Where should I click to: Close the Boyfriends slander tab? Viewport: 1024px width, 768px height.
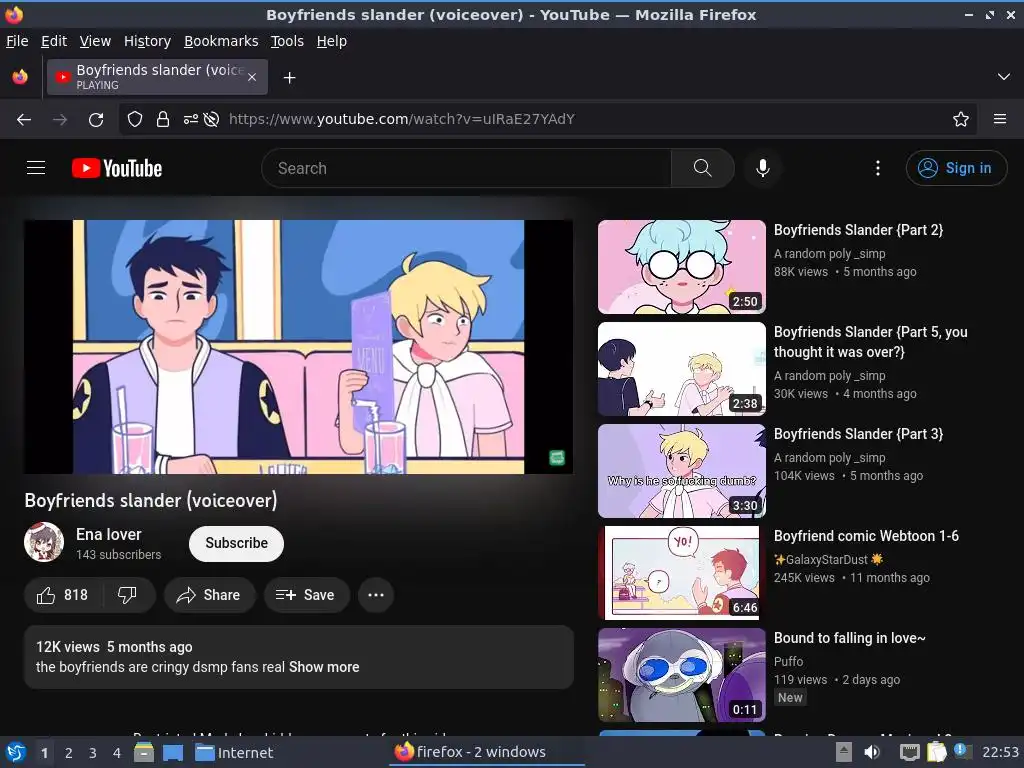pos(252,77)
